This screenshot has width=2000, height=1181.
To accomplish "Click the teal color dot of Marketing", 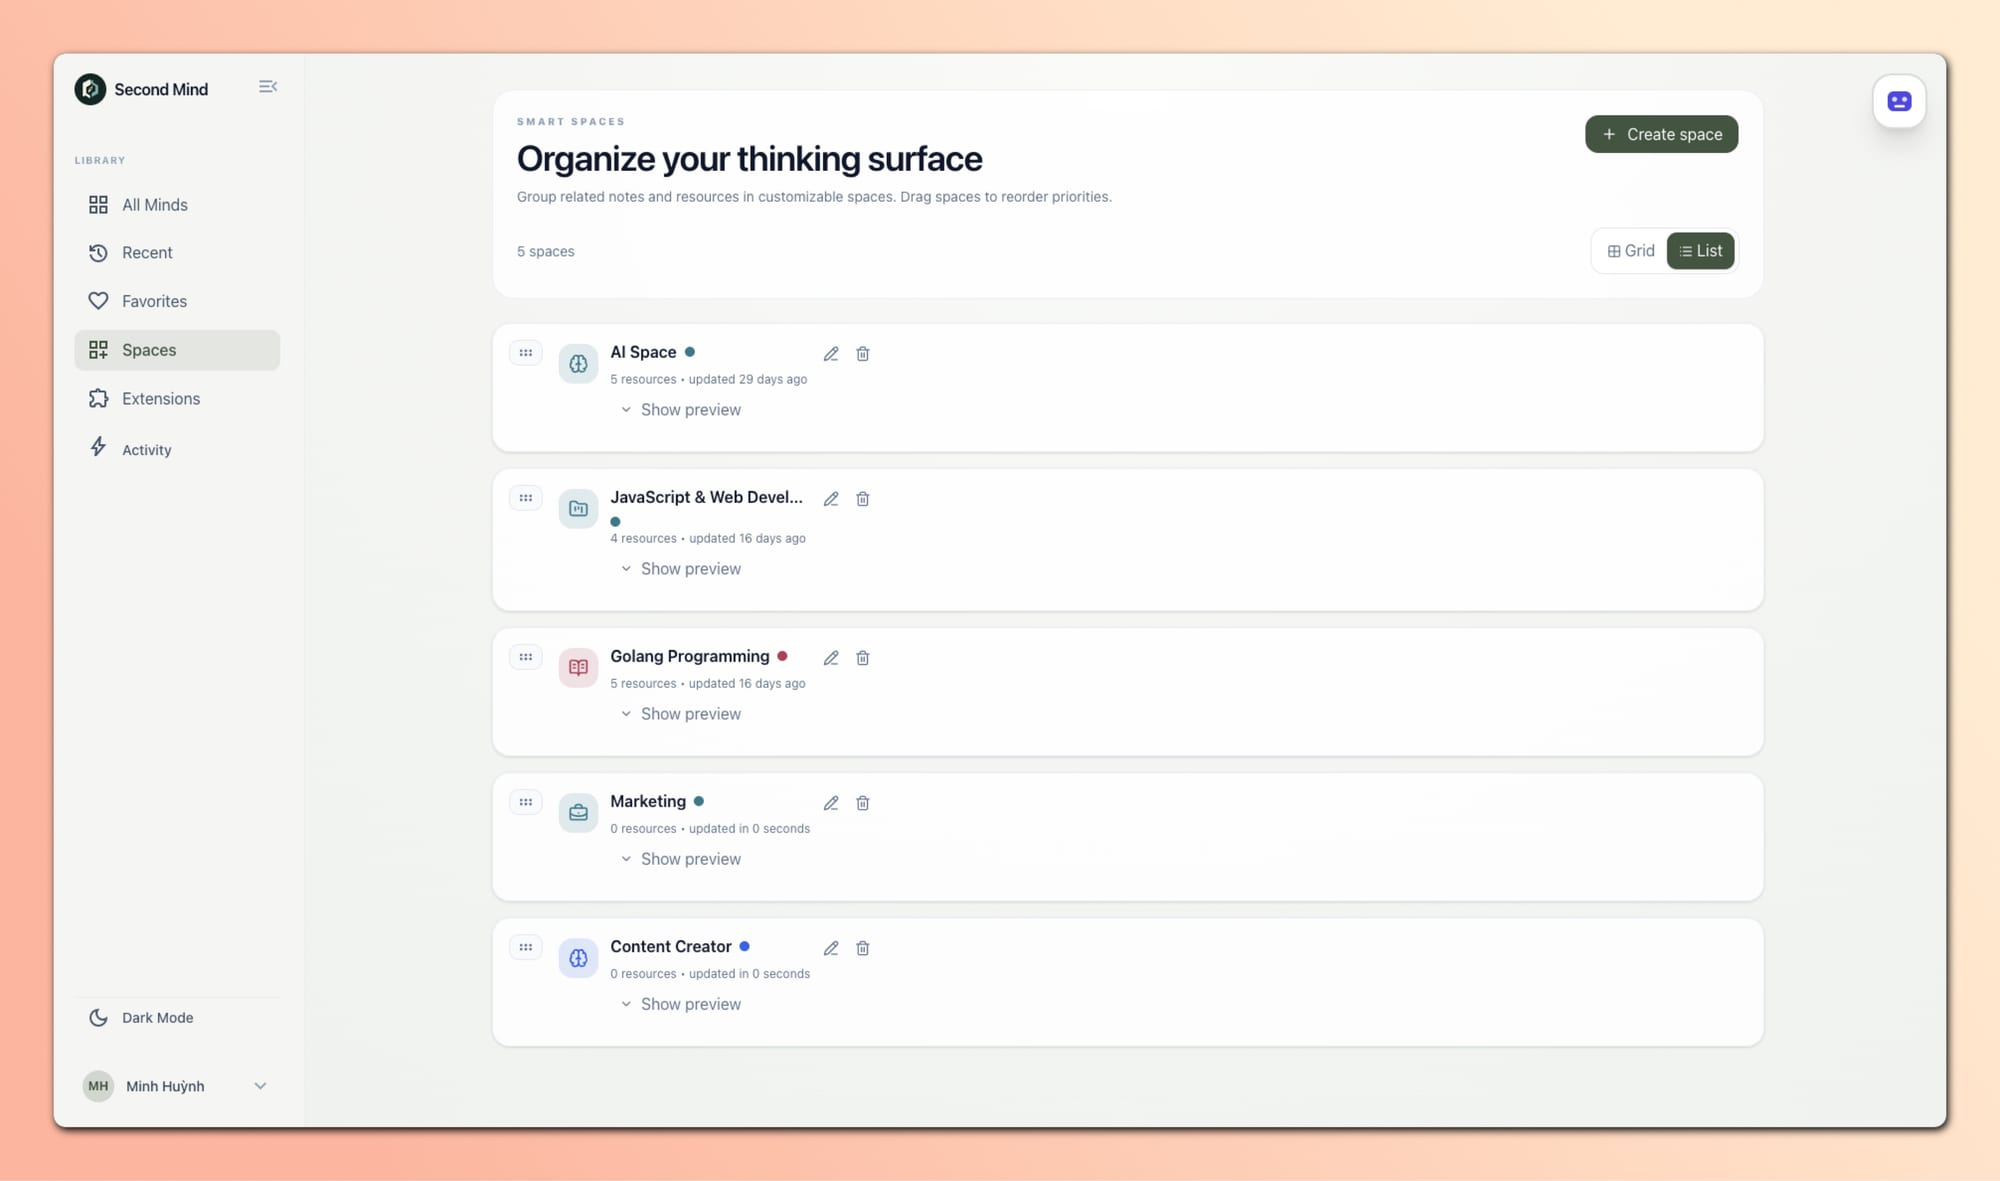I will pyautogui.click(x=699, y=801).
